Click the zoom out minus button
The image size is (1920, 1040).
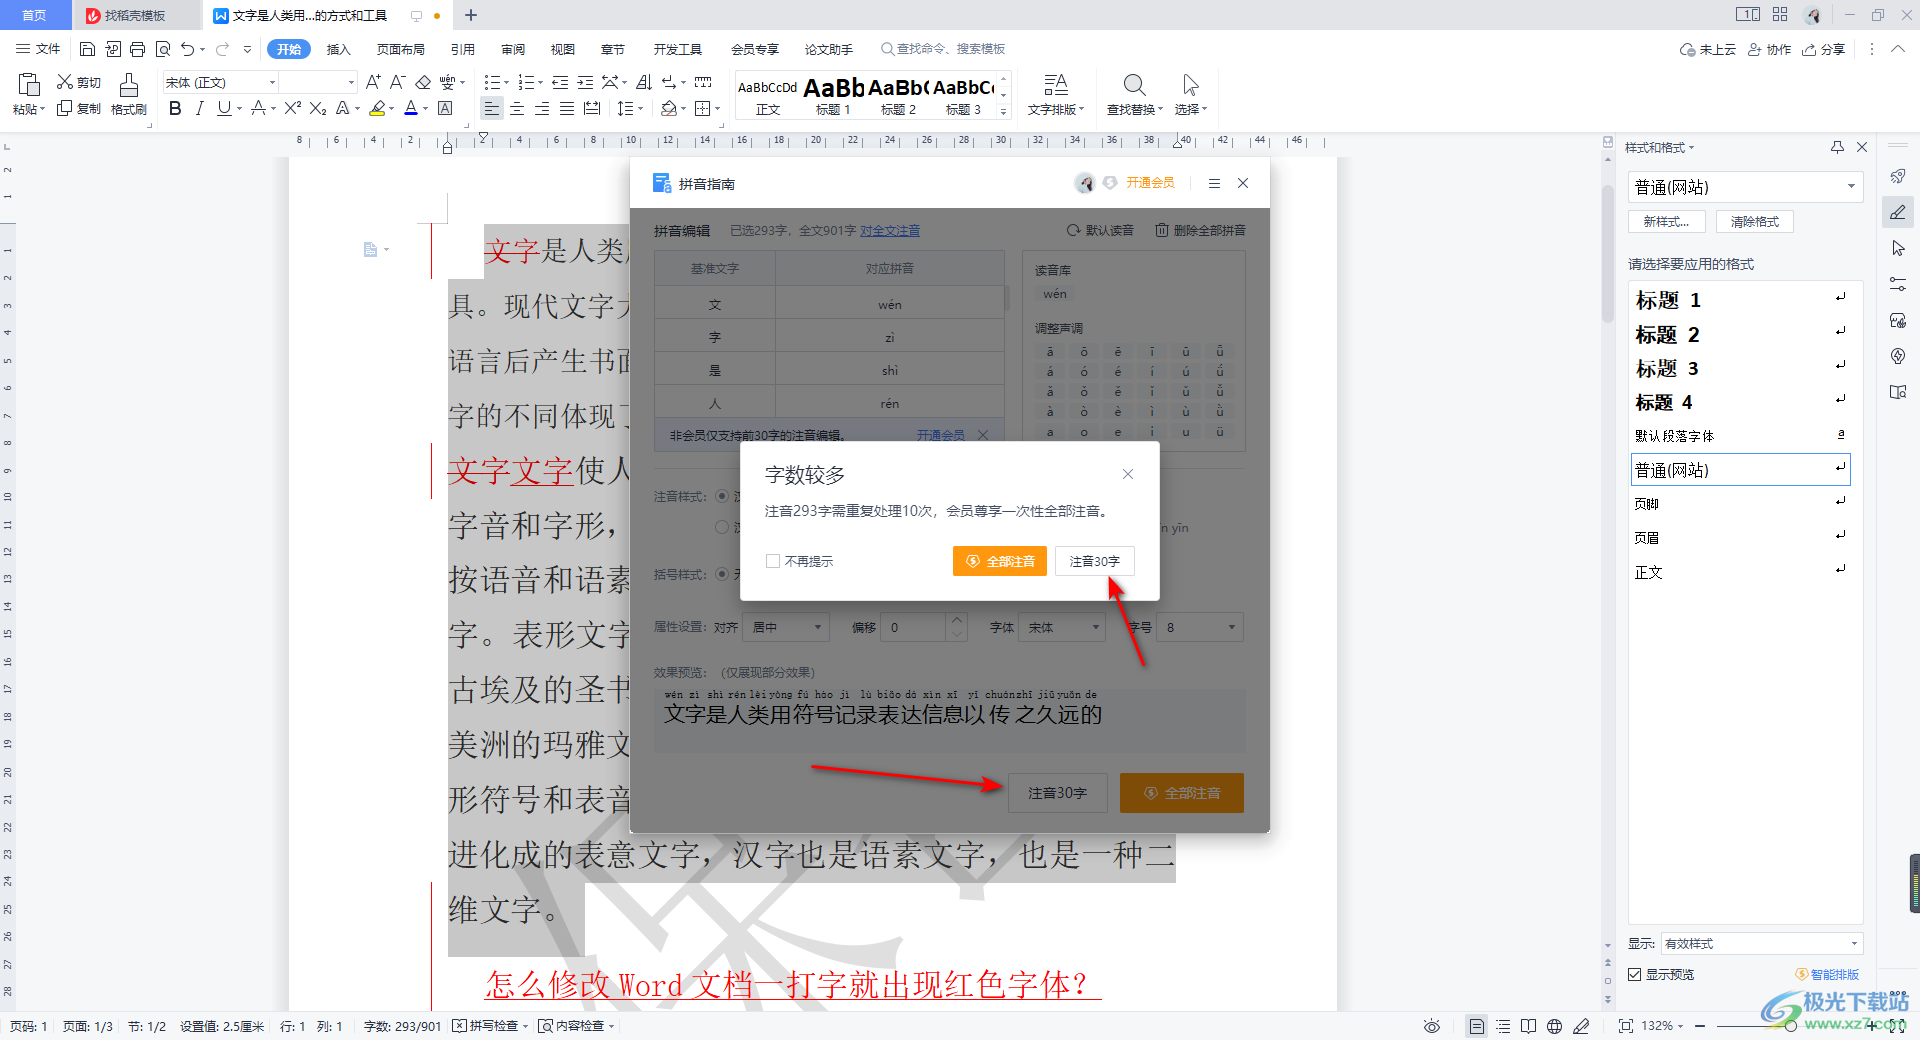pos(1699,1026)
